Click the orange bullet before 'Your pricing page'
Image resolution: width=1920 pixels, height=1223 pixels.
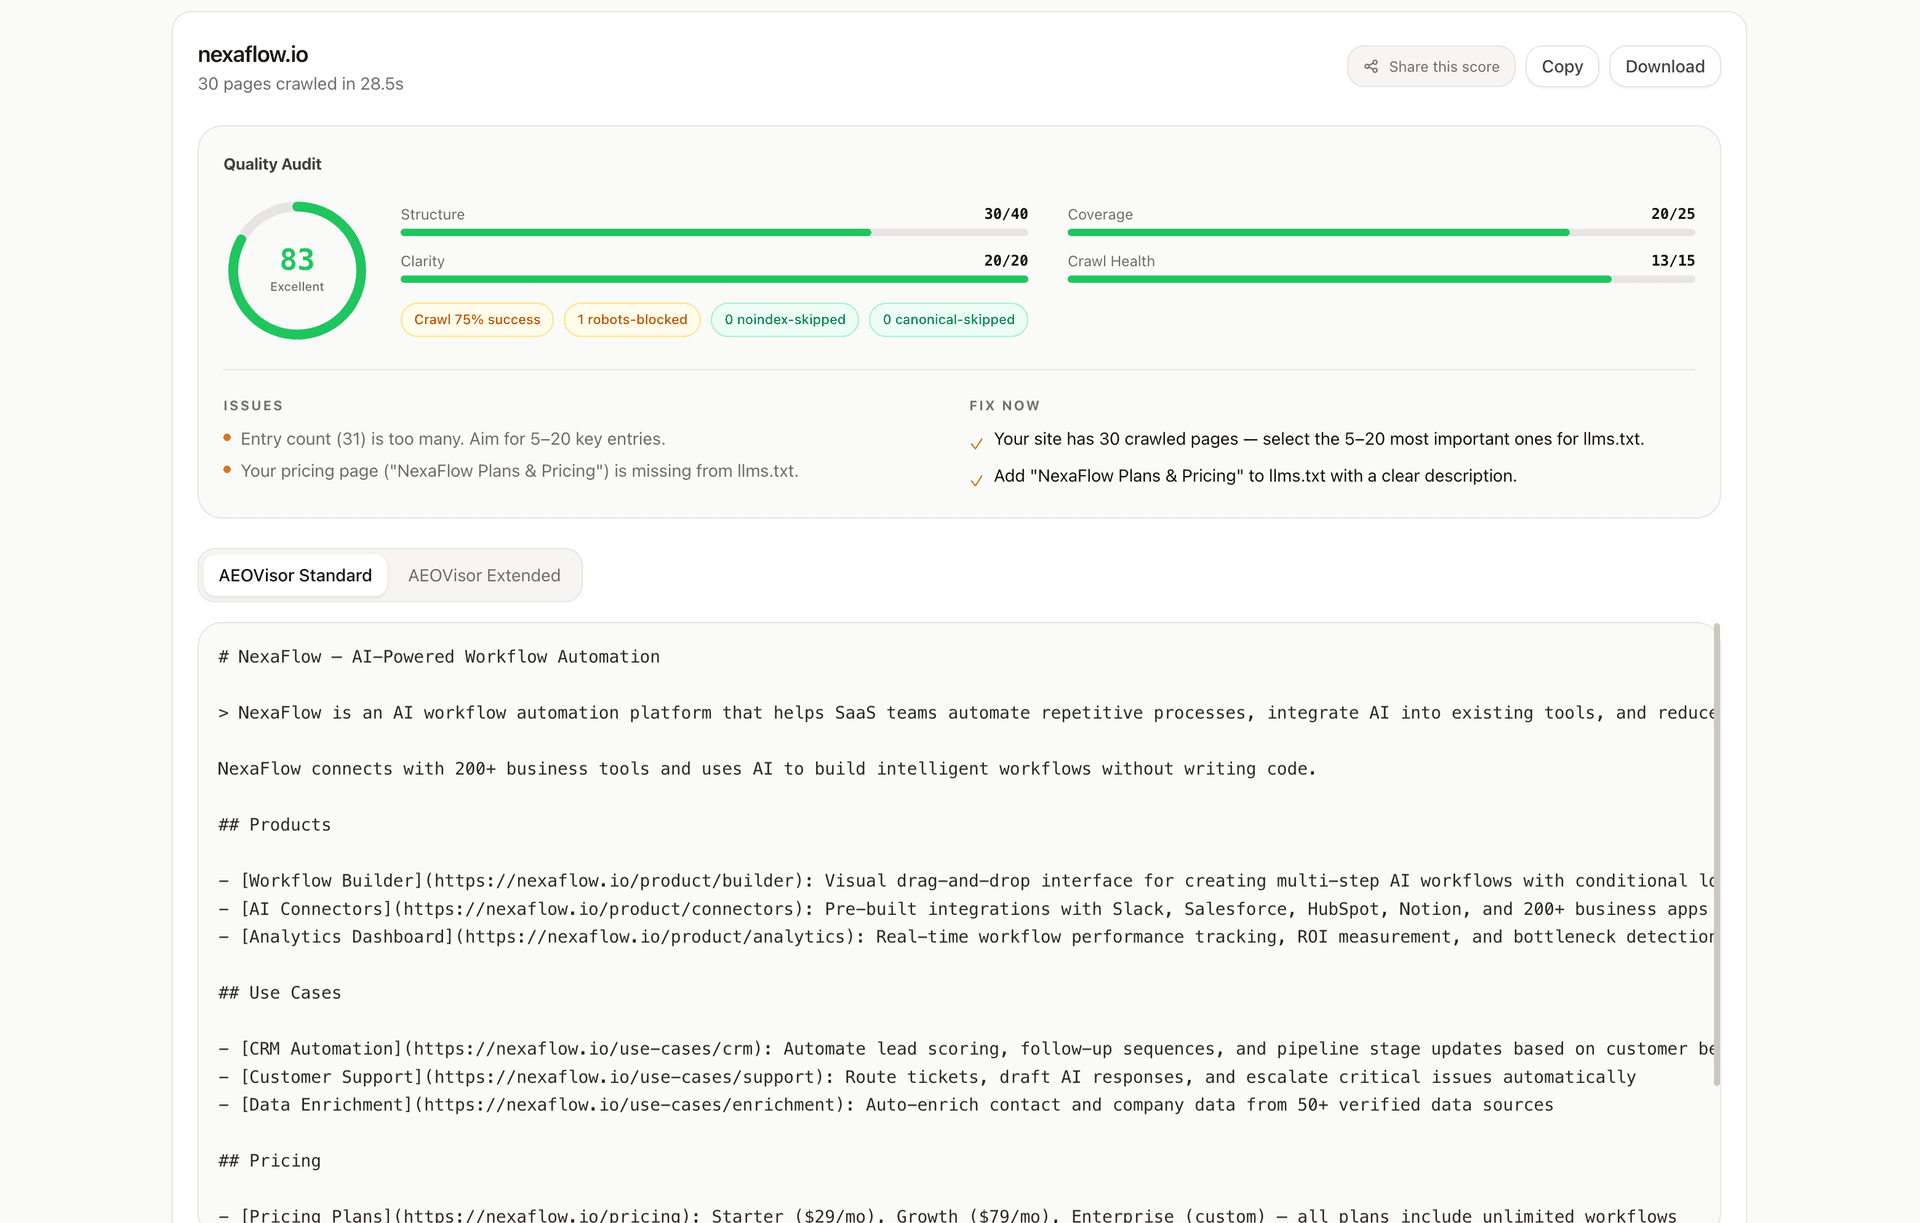click(228, 470)
